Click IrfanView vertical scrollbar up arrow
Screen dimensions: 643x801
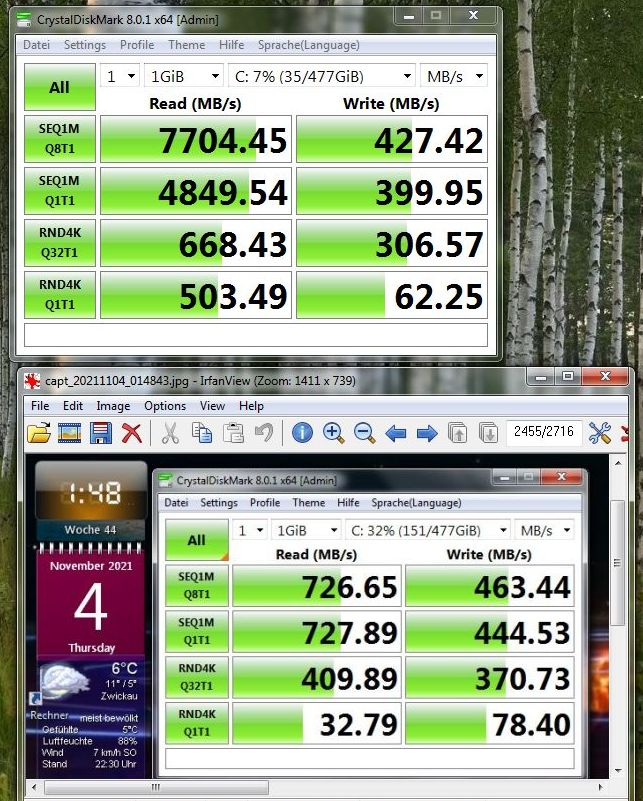[x=618, y=463]
